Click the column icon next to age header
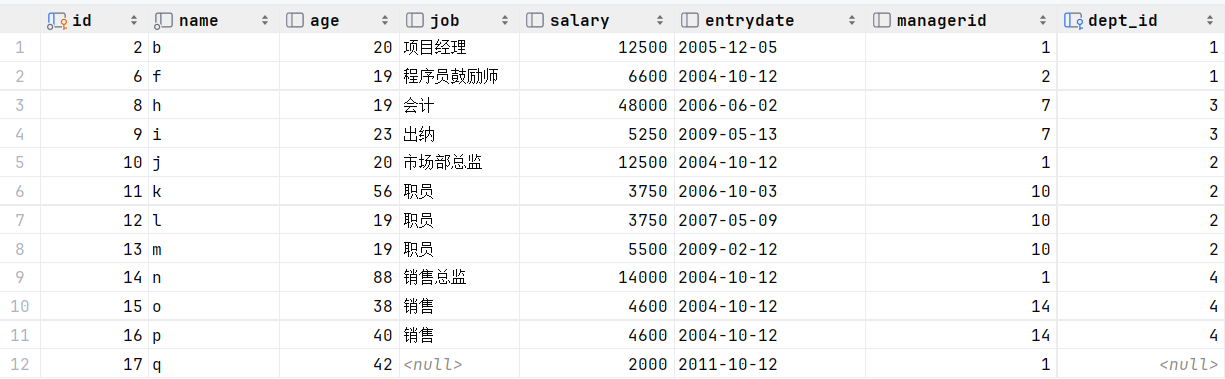The width and height of the screenshot is (1225, 379). [295, 20]
